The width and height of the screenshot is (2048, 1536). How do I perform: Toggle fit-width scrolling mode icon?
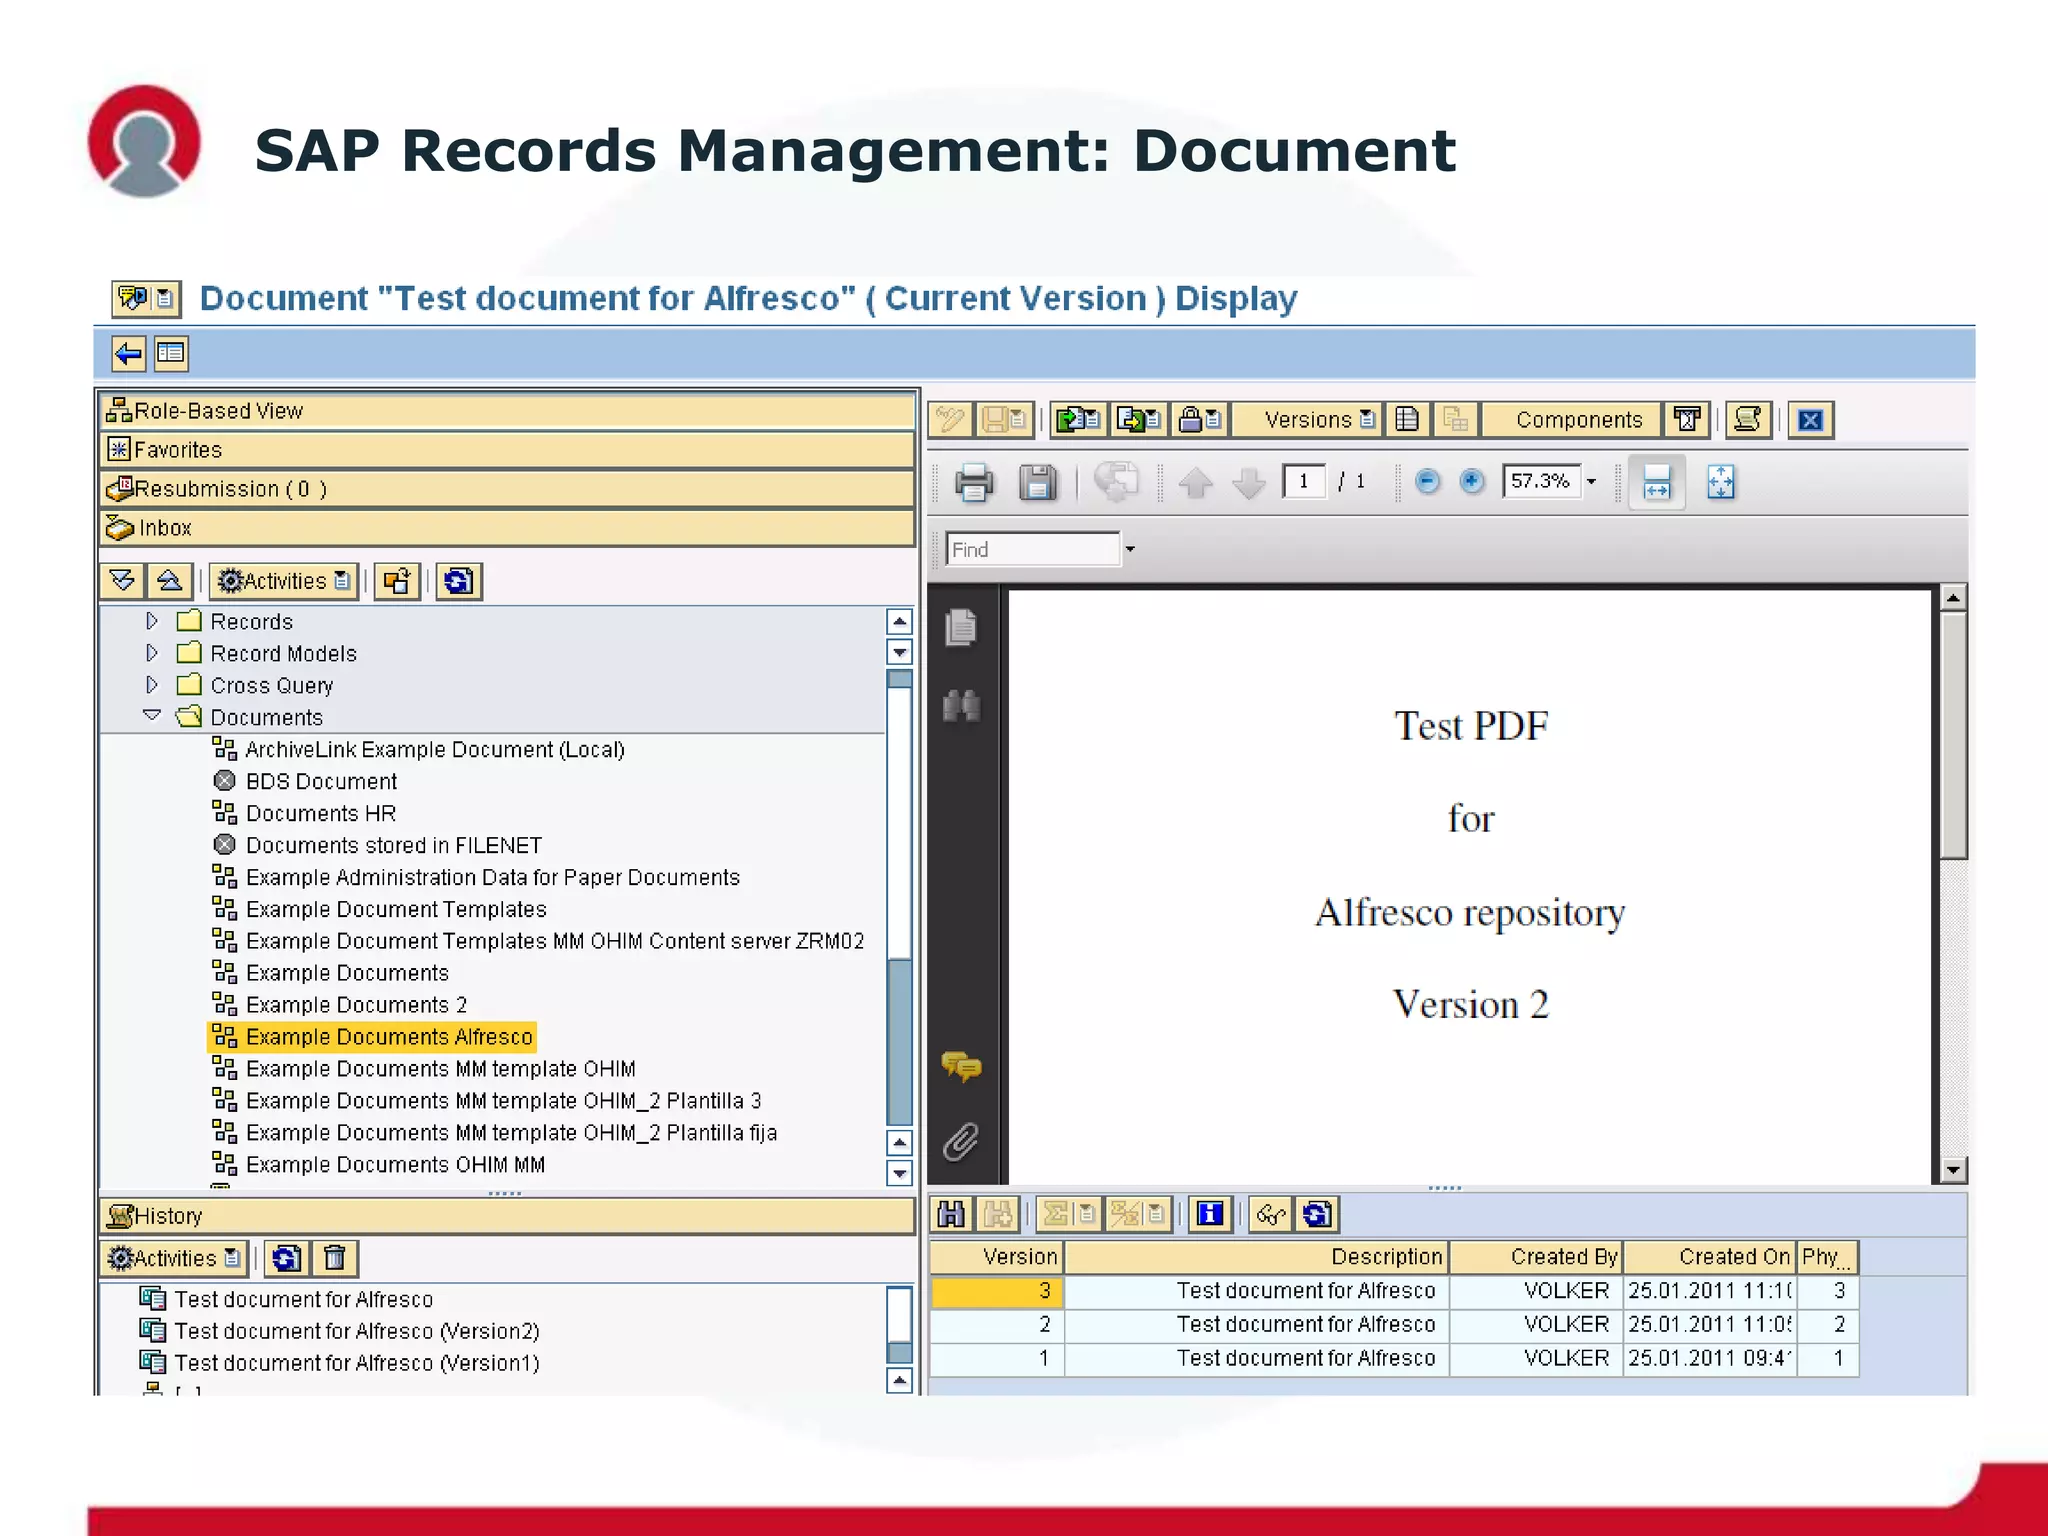pyautogui.click(x=1657, y=482)
